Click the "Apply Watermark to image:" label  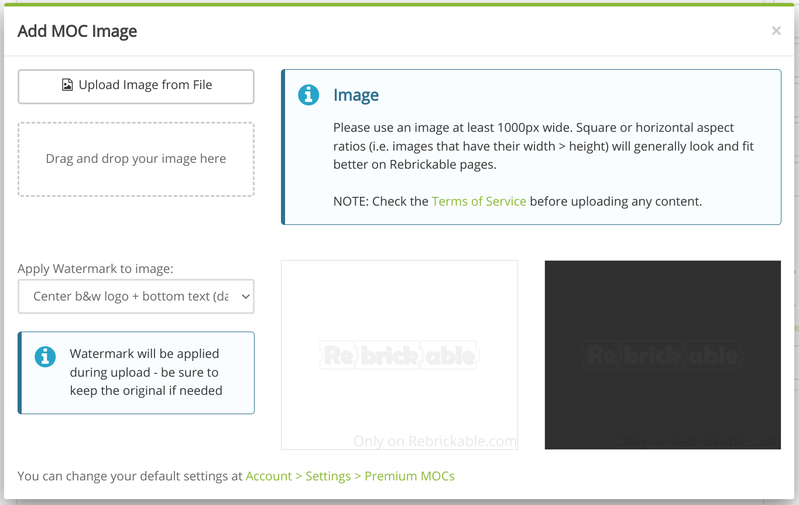tap(95, 269)
